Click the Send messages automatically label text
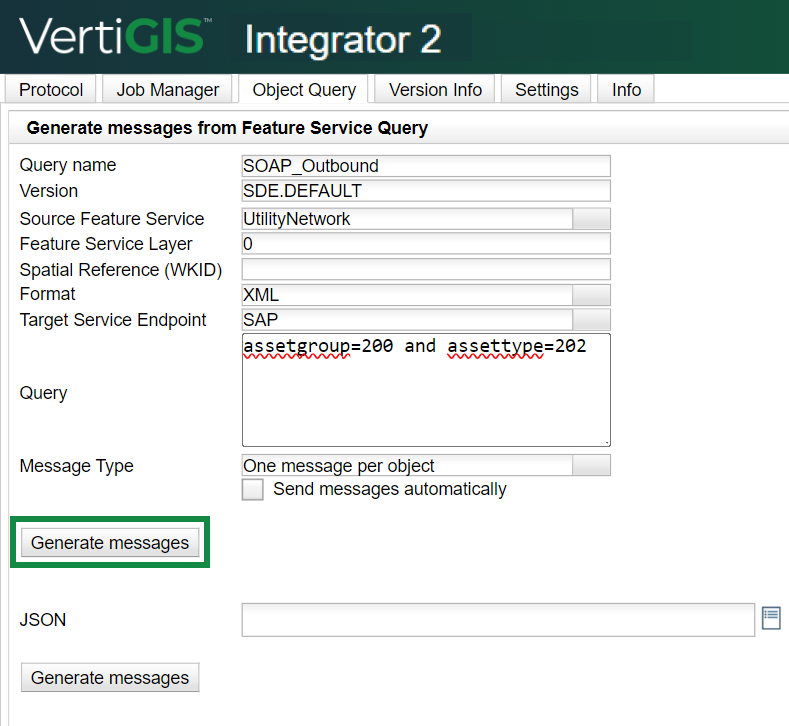The image size is (789, 726). [390, 489]
